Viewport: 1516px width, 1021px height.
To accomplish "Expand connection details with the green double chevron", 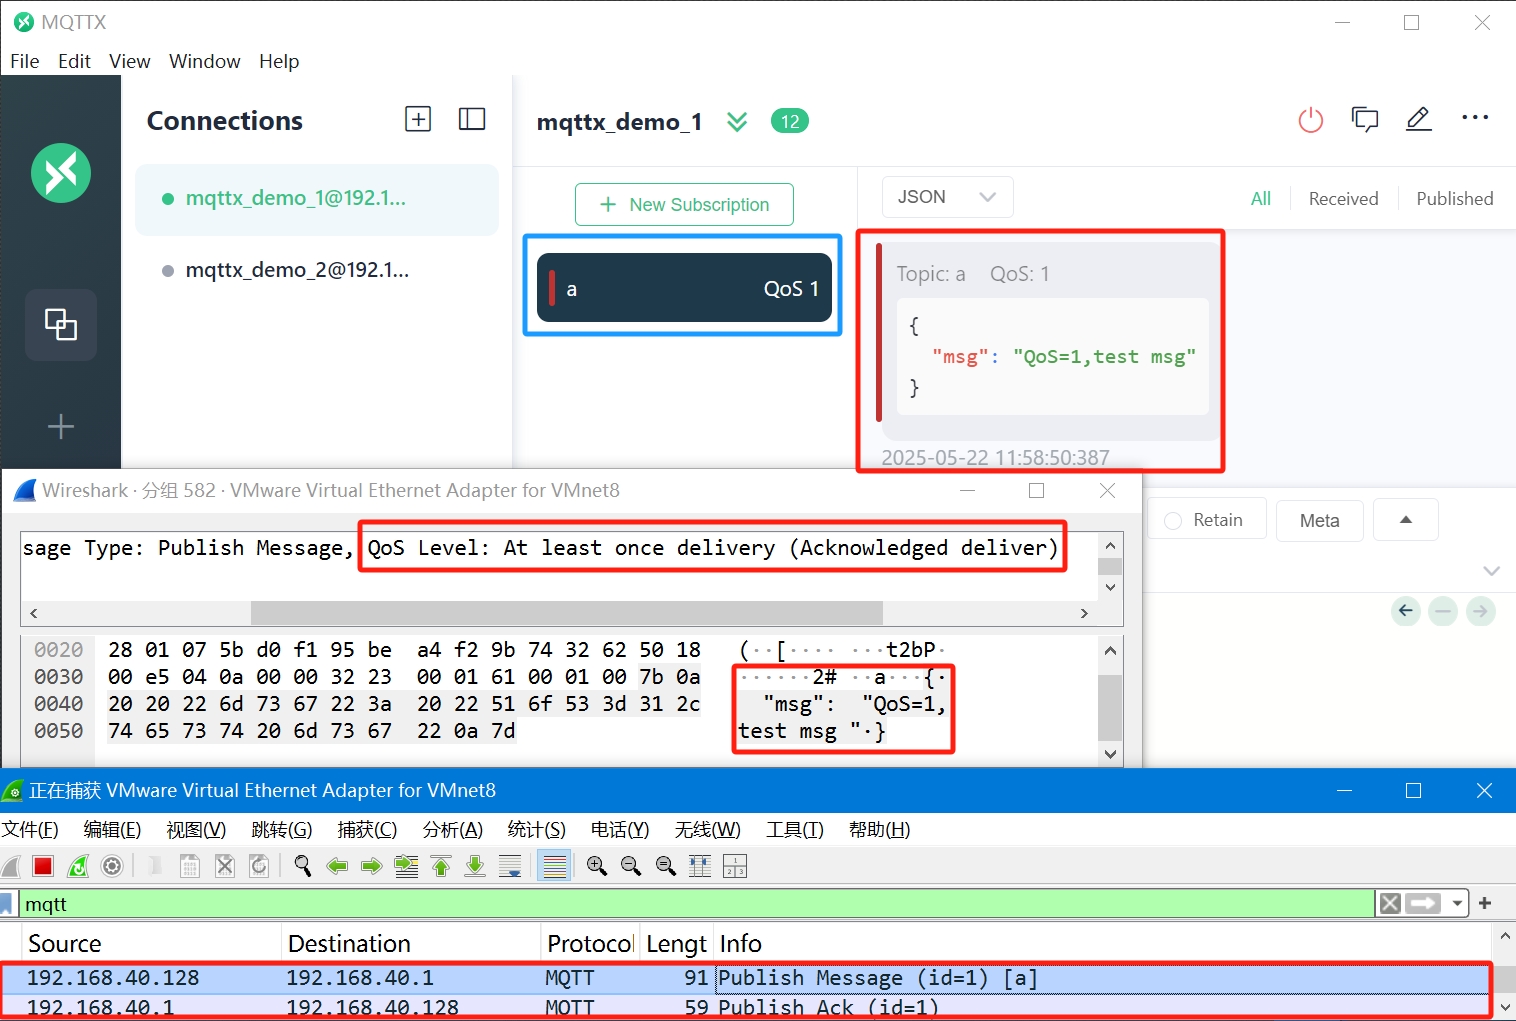I will (737, 122).
